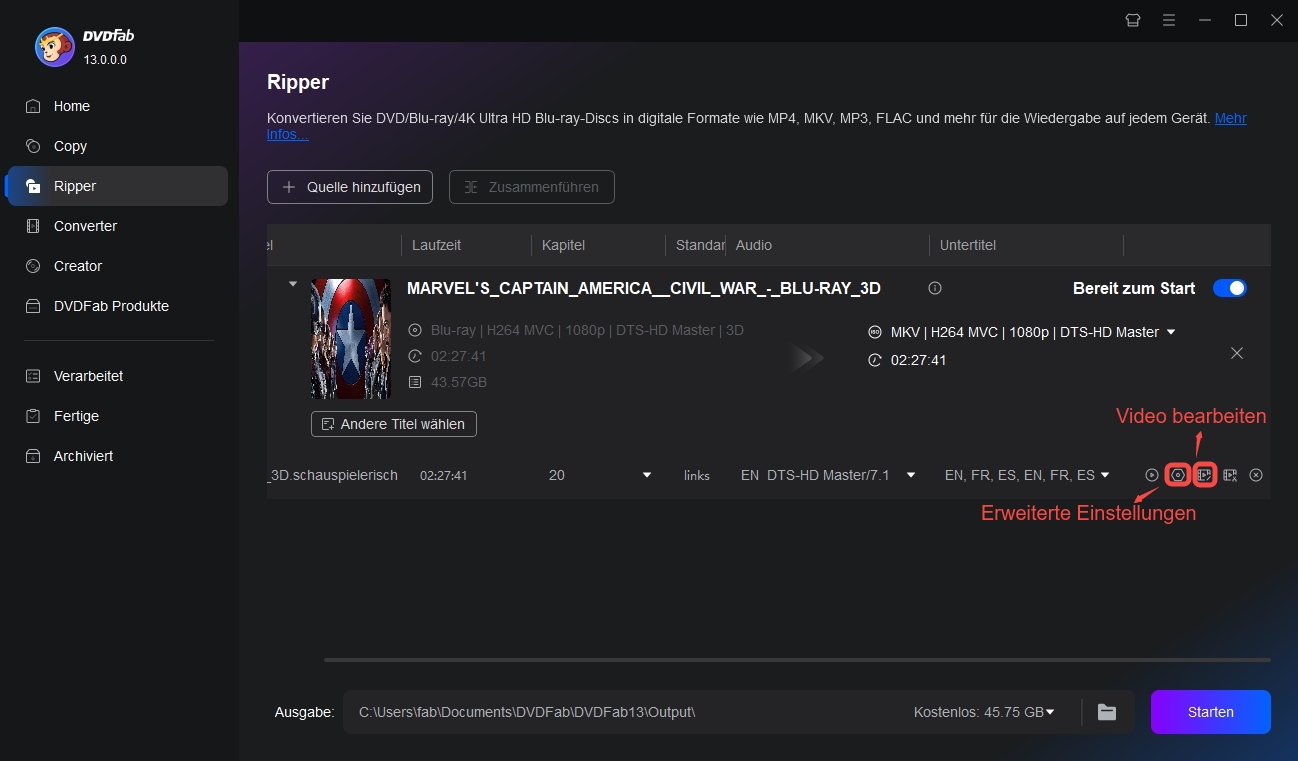Viewport: 1298px width, 761px height.
Task: Open the Video bearbeiten icon
Action: 1205,475
